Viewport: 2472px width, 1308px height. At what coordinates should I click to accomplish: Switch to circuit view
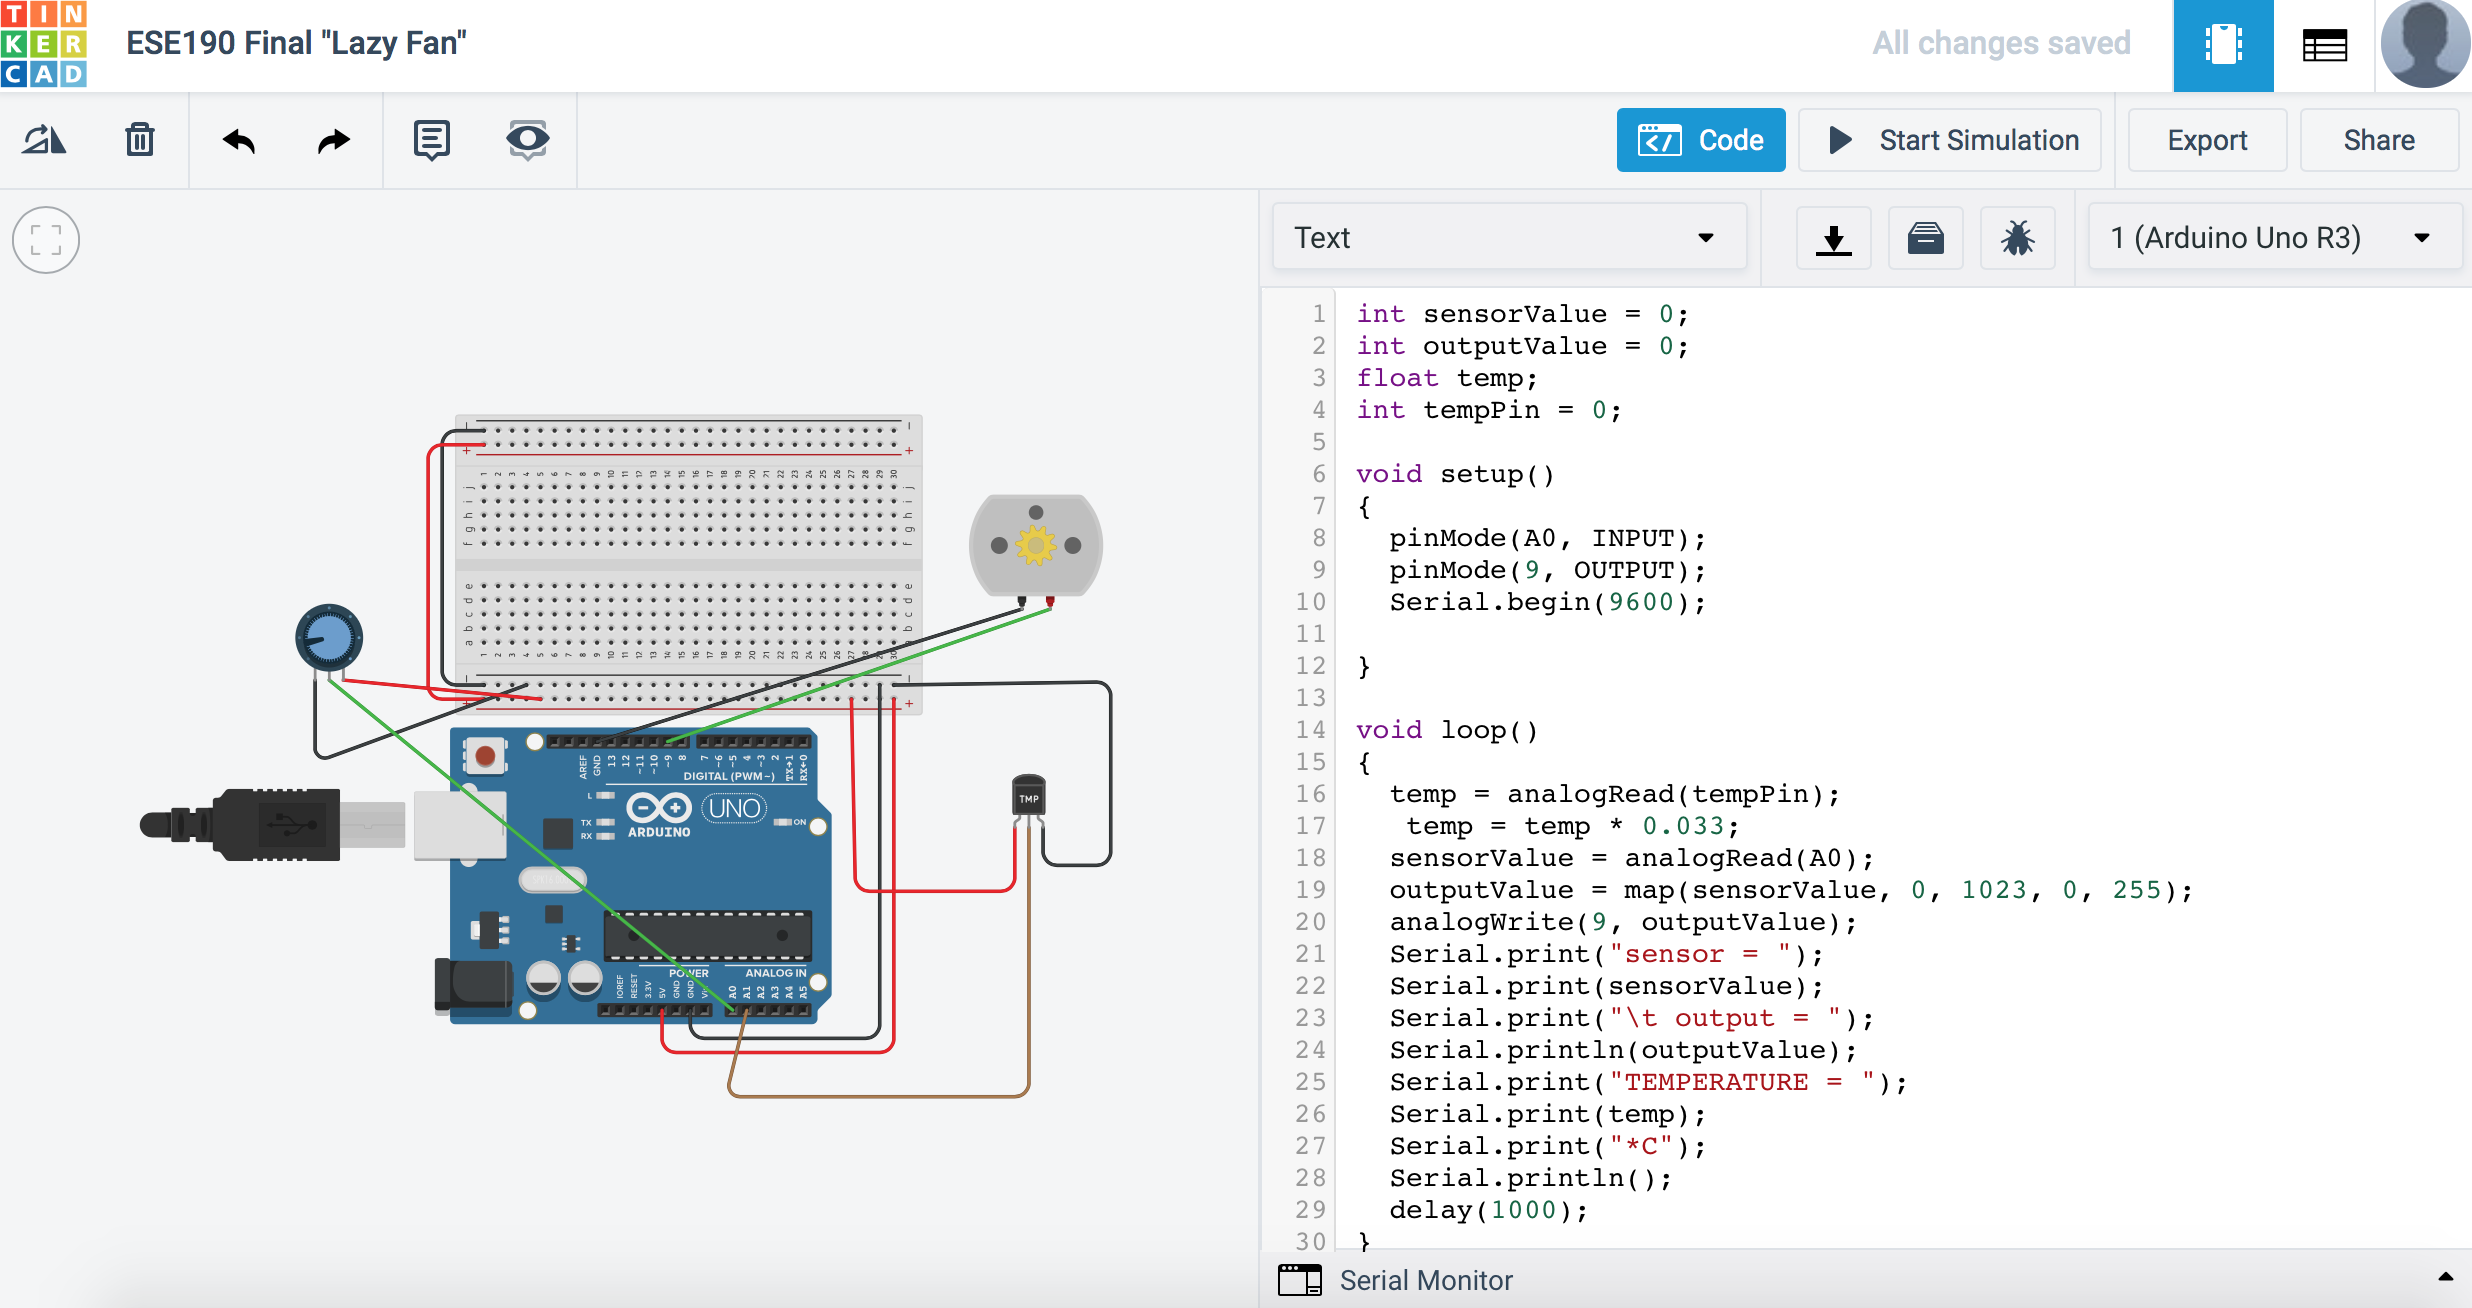[2222, 45]
